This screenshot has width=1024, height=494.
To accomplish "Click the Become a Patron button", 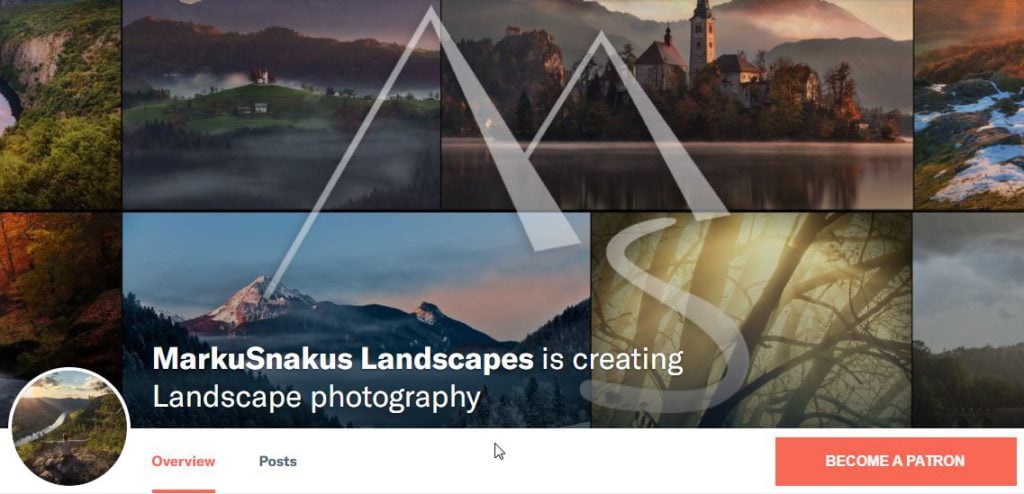I will point(895,461).
